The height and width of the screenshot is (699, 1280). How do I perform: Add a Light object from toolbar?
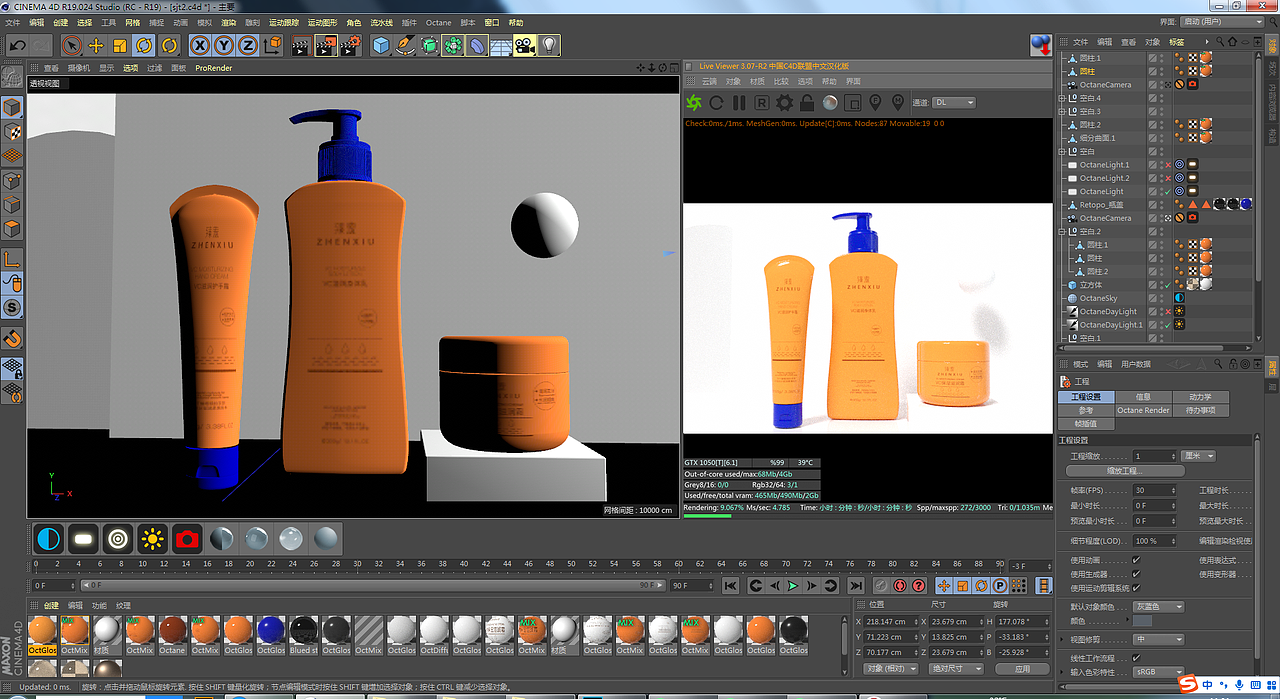point(549,45)
